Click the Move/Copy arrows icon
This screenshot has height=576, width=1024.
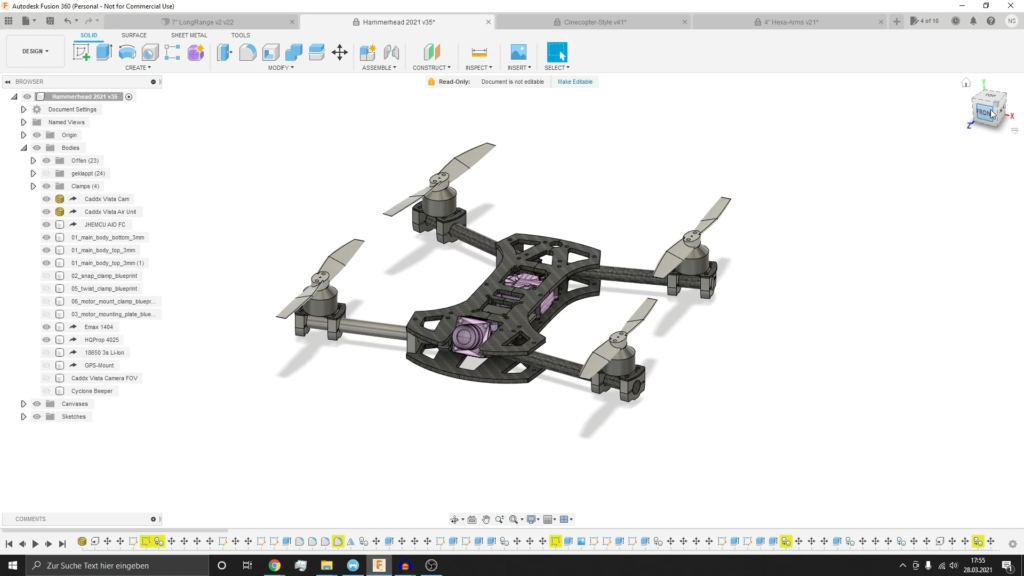click(339, 52)
